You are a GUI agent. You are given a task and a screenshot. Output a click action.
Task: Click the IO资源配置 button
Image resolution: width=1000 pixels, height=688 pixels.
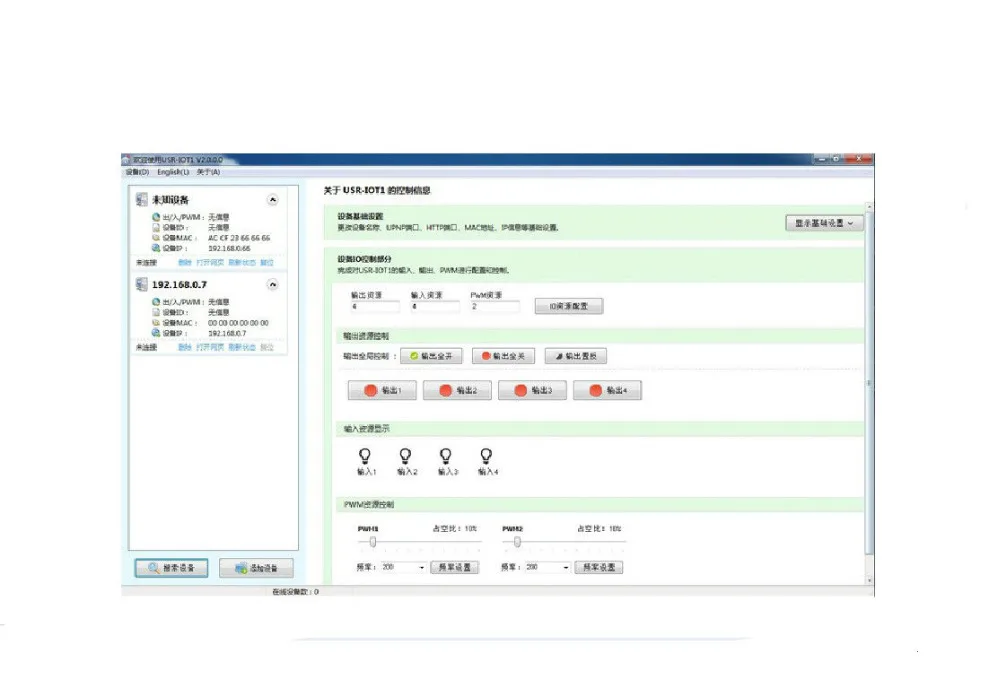[569, 306]
